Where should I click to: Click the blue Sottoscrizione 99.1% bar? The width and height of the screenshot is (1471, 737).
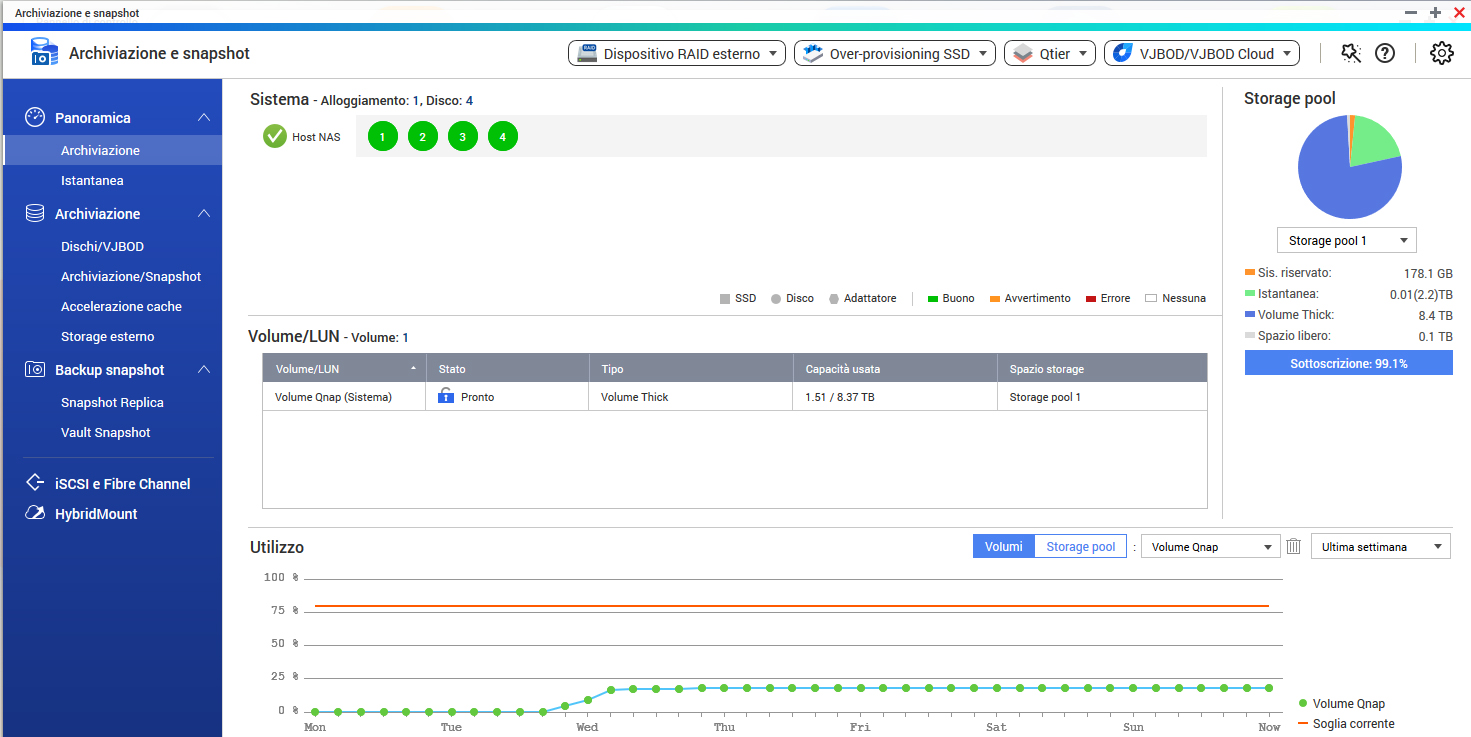(x=1348, y=363)
